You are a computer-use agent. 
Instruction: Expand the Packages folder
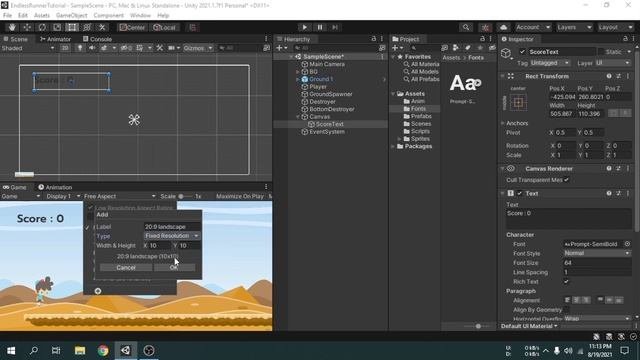[393, 146]
